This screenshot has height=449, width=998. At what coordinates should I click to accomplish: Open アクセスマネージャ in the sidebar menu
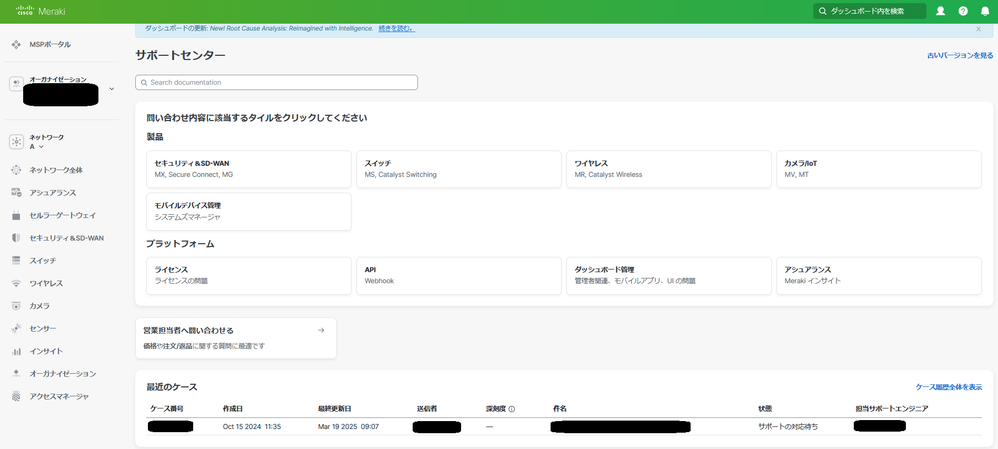[59, 397]
